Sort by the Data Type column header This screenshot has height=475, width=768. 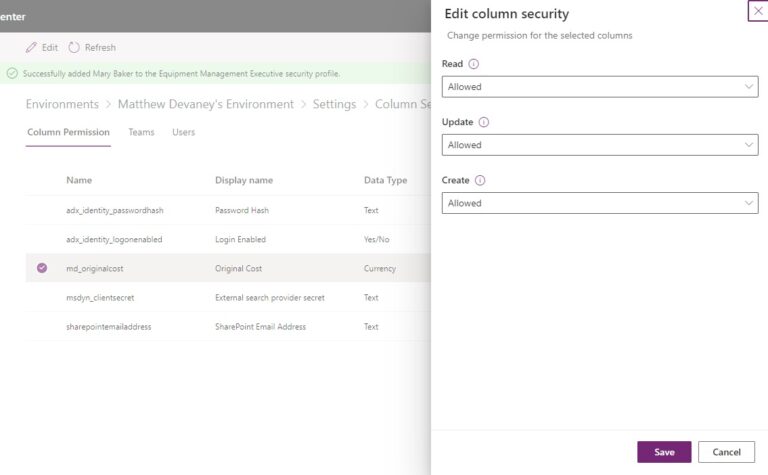tap(385, 180)
